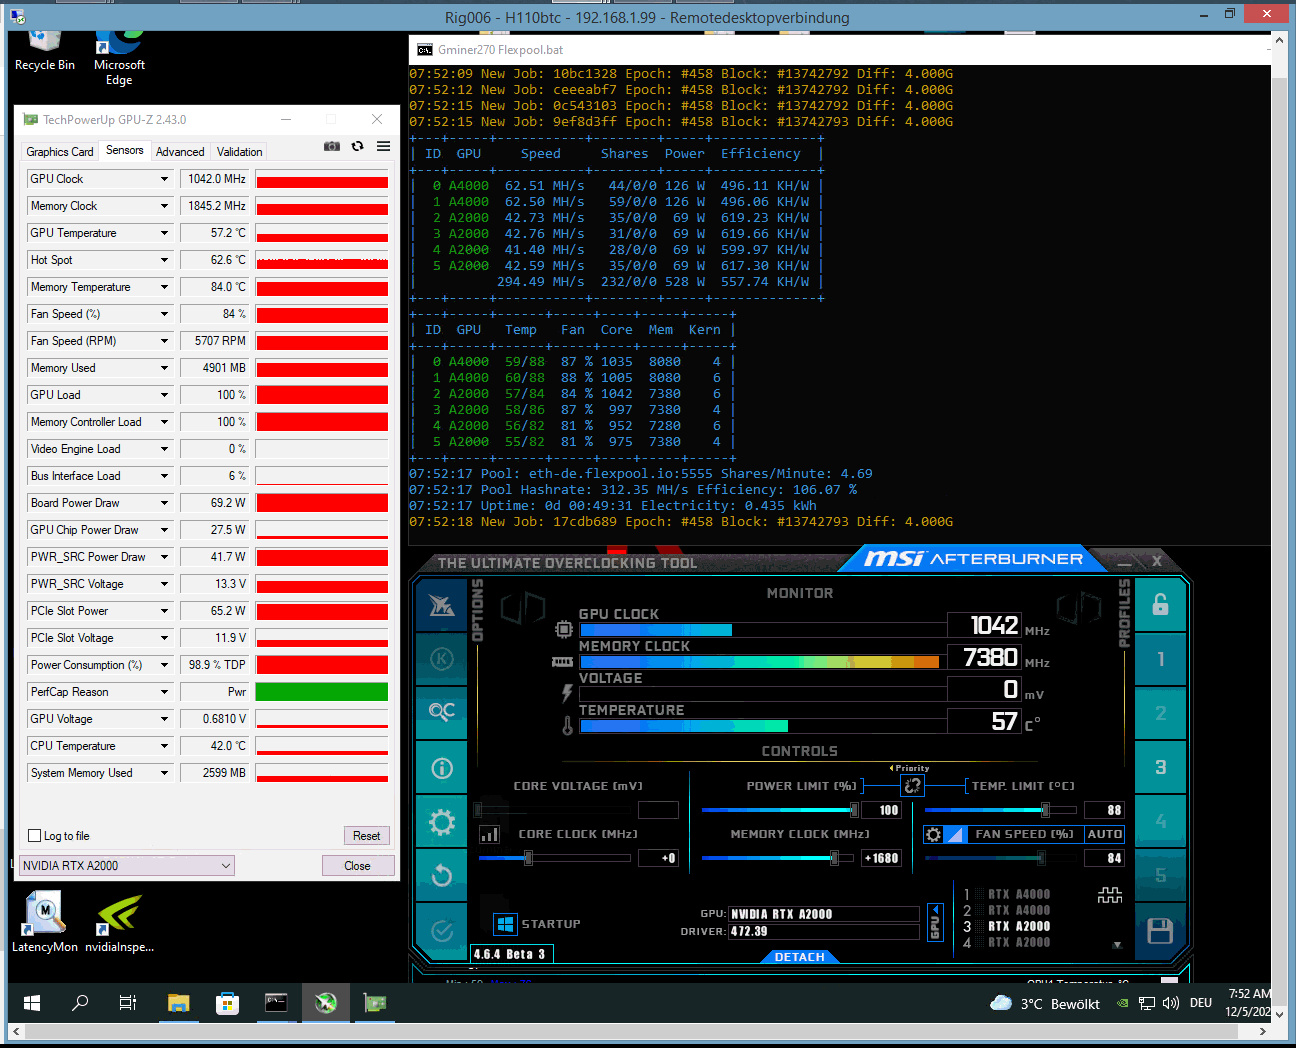Open NVIDIA RTX A2000 GPU selector
This screenshot has height=1048, width=1296.
coord(127,866)
